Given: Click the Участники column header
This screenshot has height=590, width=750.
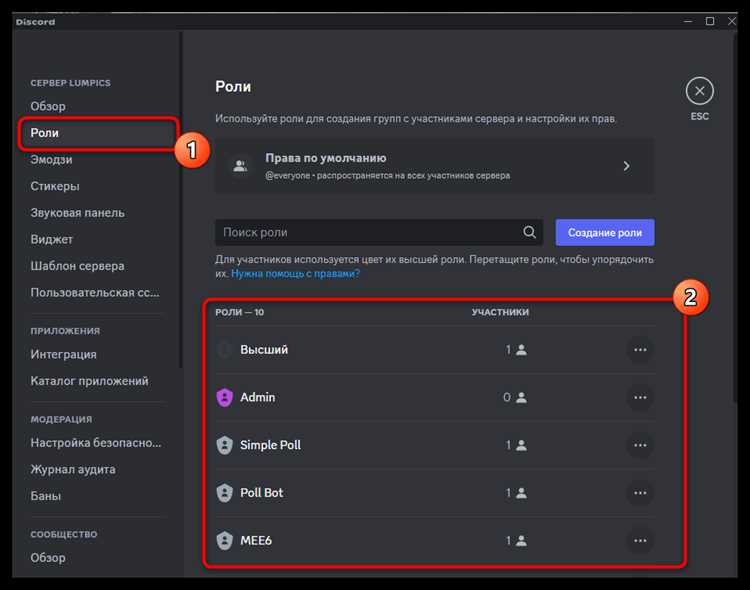Looking at the screenshot, I should 500,312.
